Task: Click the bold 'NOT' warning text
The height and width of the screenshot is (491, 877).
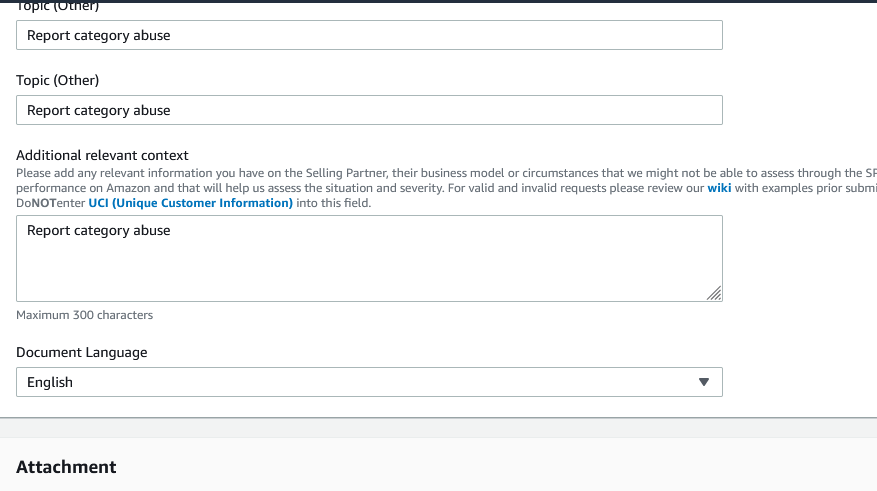Action: point(42,203)
